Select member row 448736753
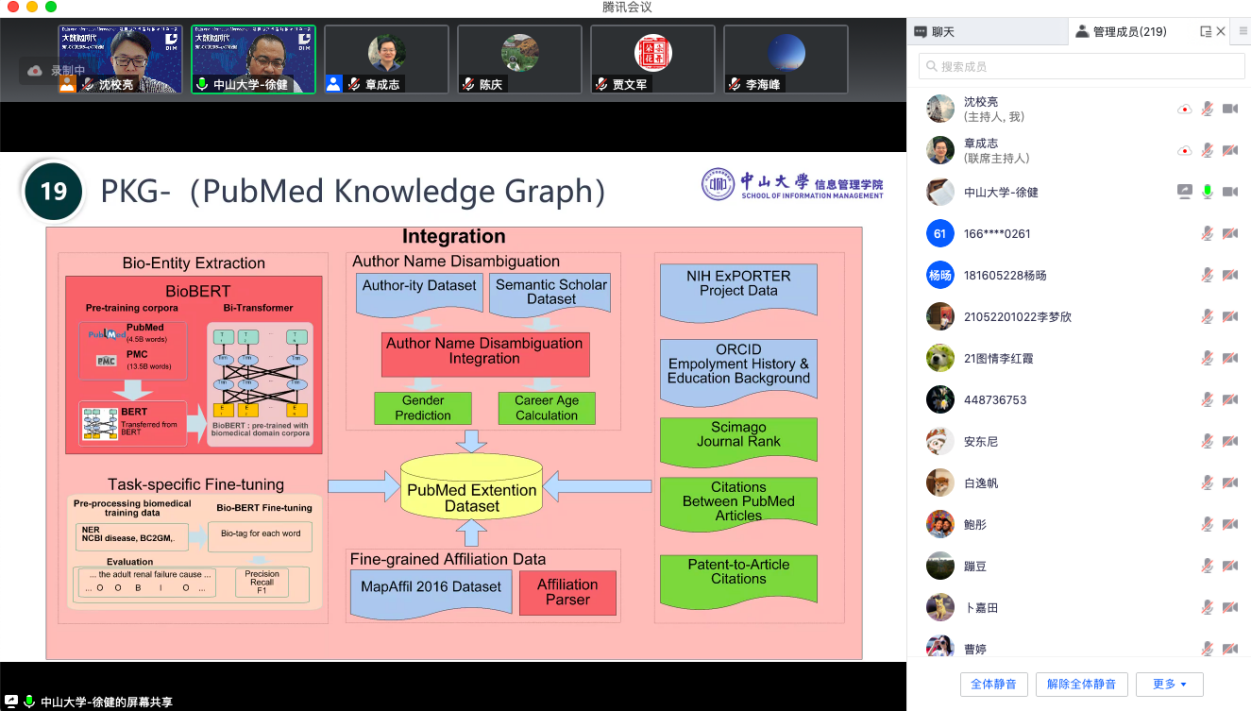This screenshot has width=1251, height=711. pos(1078,400)
